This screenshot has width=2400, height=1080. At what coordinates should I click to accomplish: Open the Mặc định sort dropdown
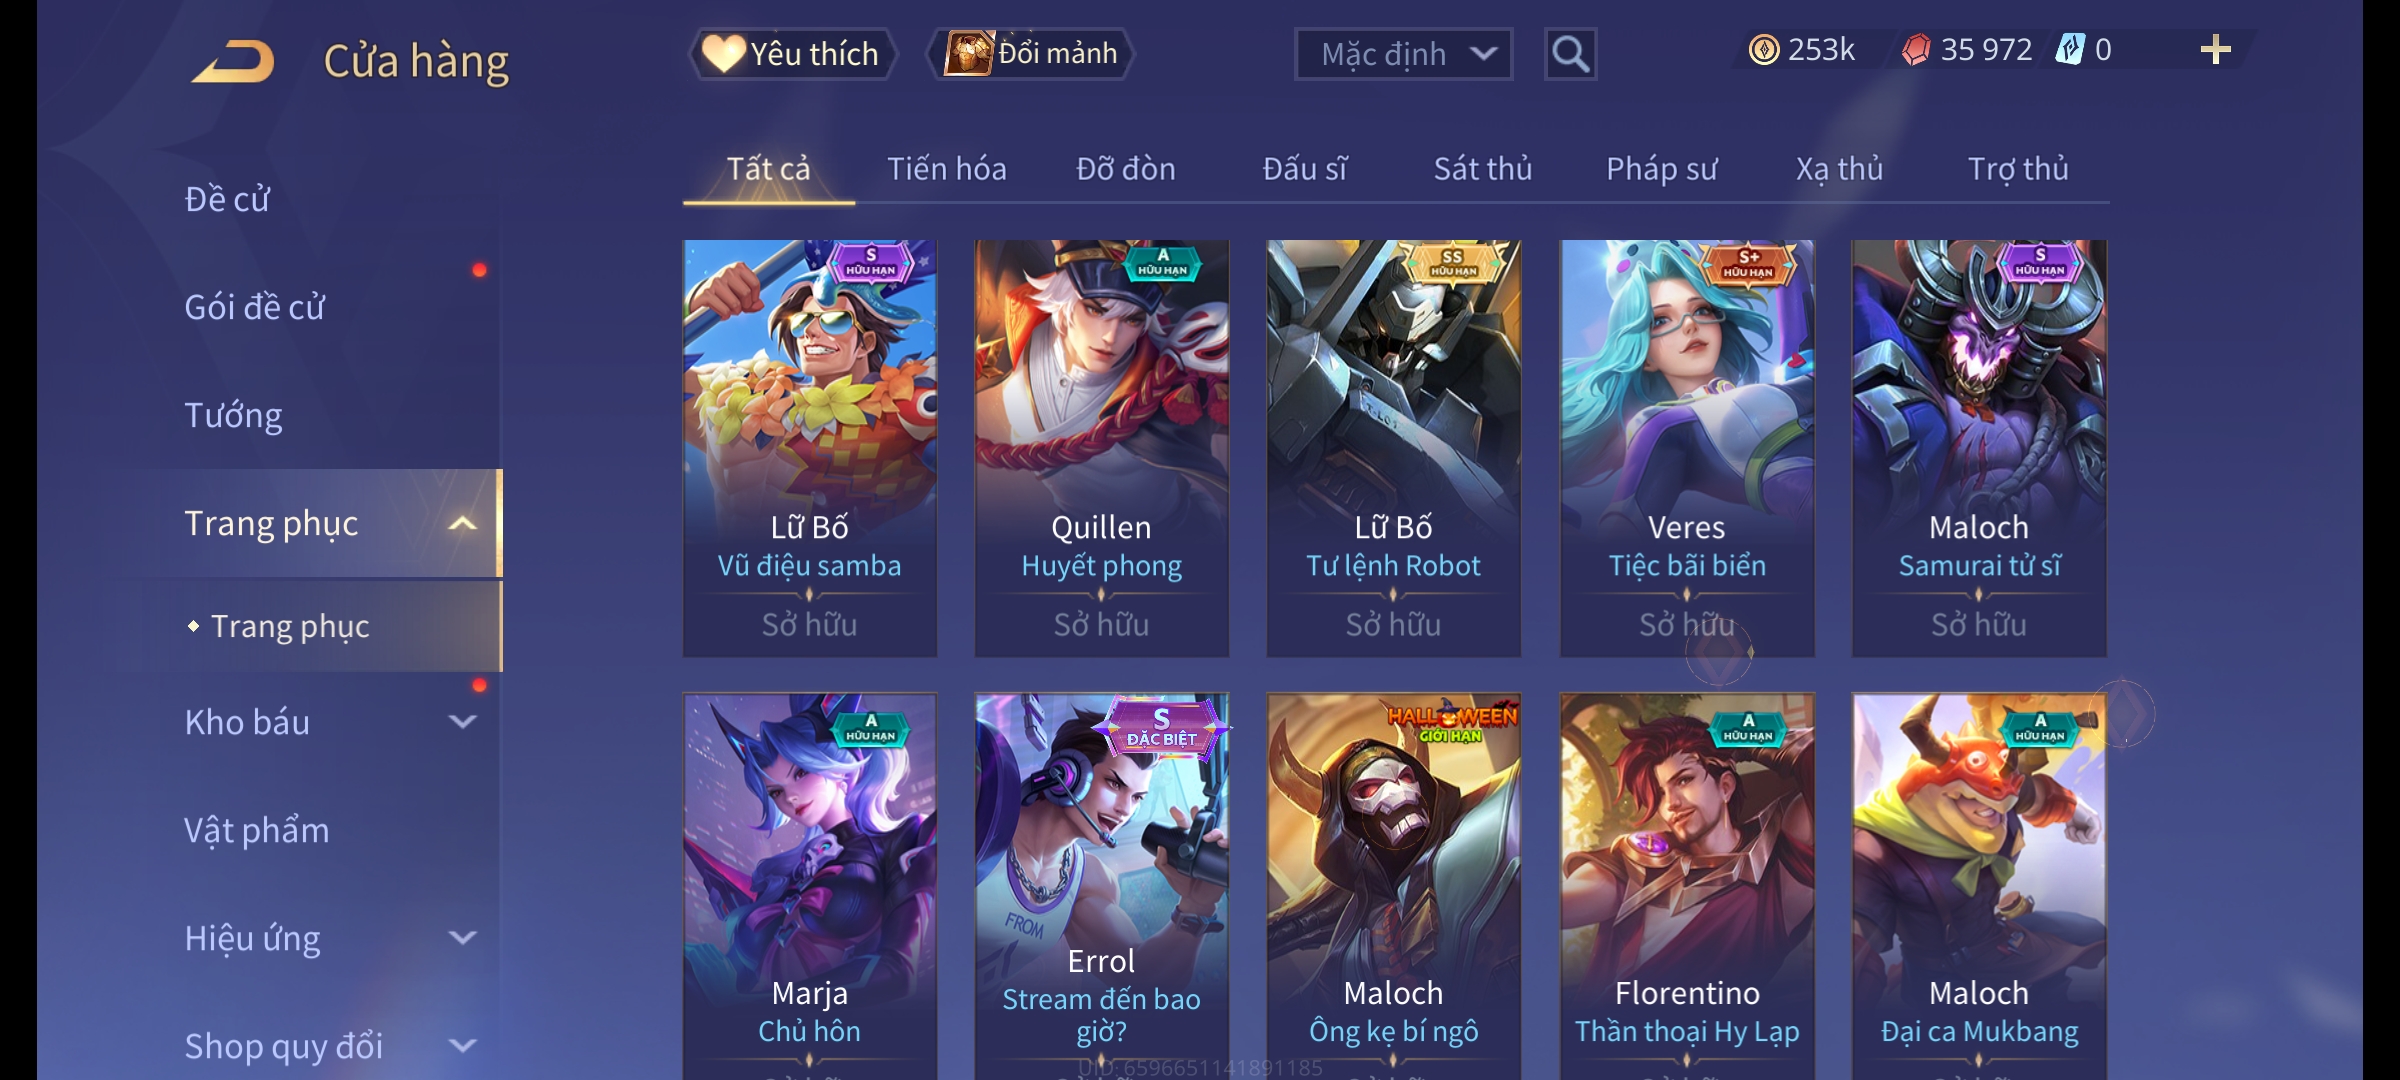pyautogui.click(x=1403, y=54)
